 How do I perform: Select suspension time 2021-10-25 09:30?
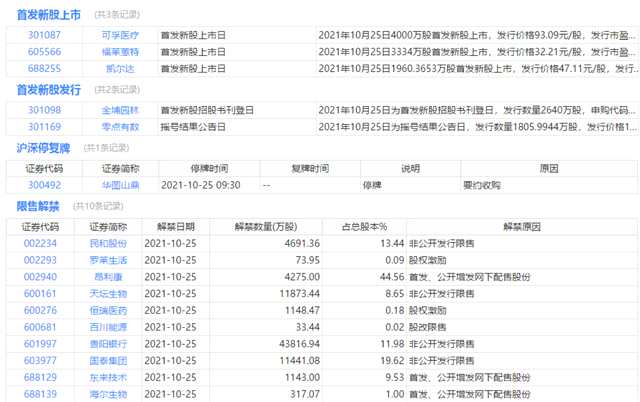point(200,185)
